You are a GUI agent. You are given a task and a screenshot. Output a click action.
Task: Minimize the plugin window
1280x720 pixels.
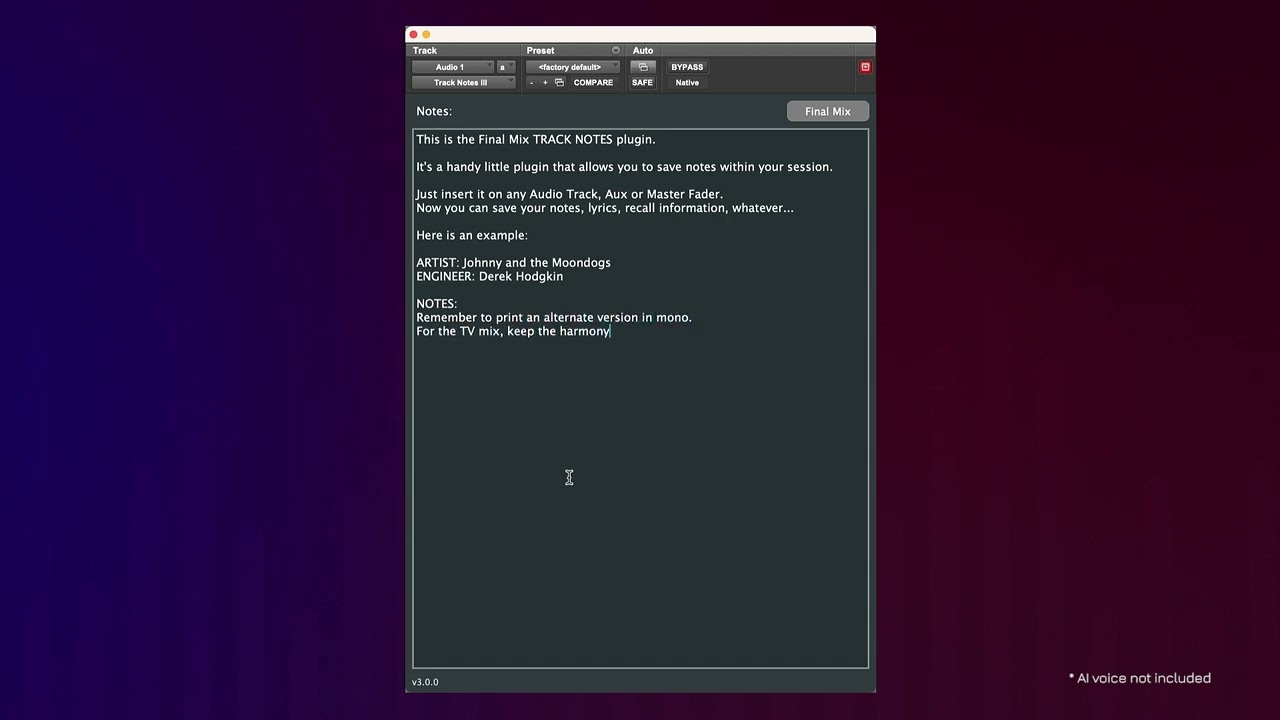(x=426, y=35)
